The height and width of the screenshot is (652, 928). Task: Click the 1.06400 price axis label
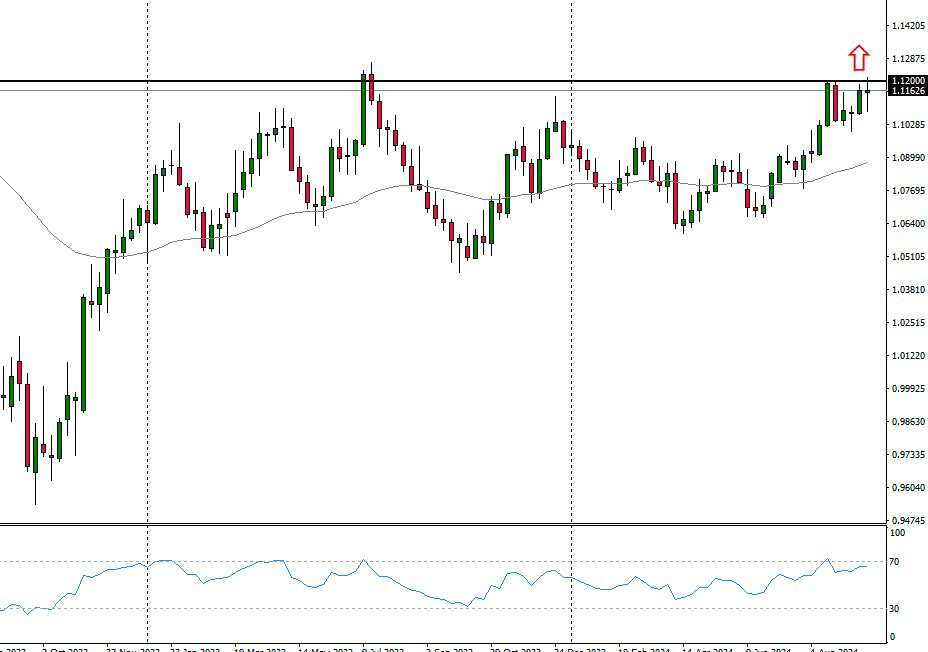tap(907, 224)
